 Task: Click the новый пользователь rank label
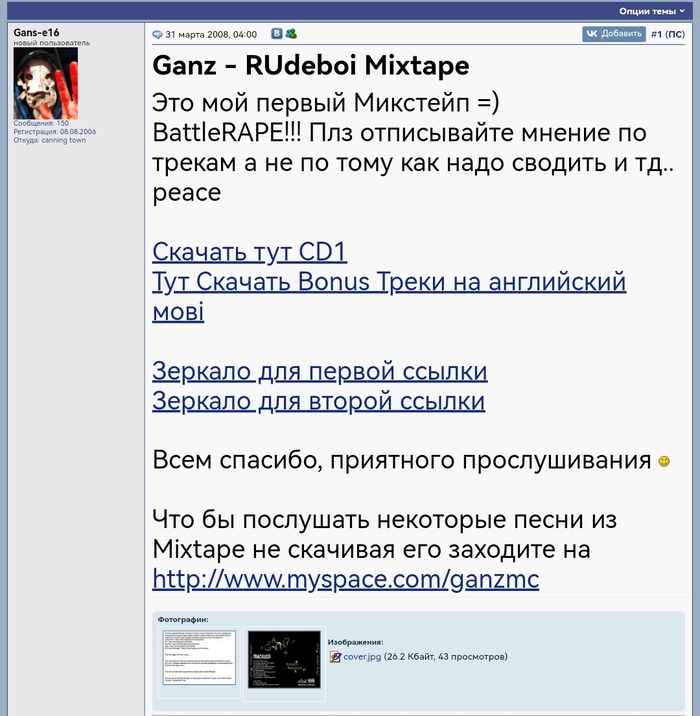pos(52,43)
